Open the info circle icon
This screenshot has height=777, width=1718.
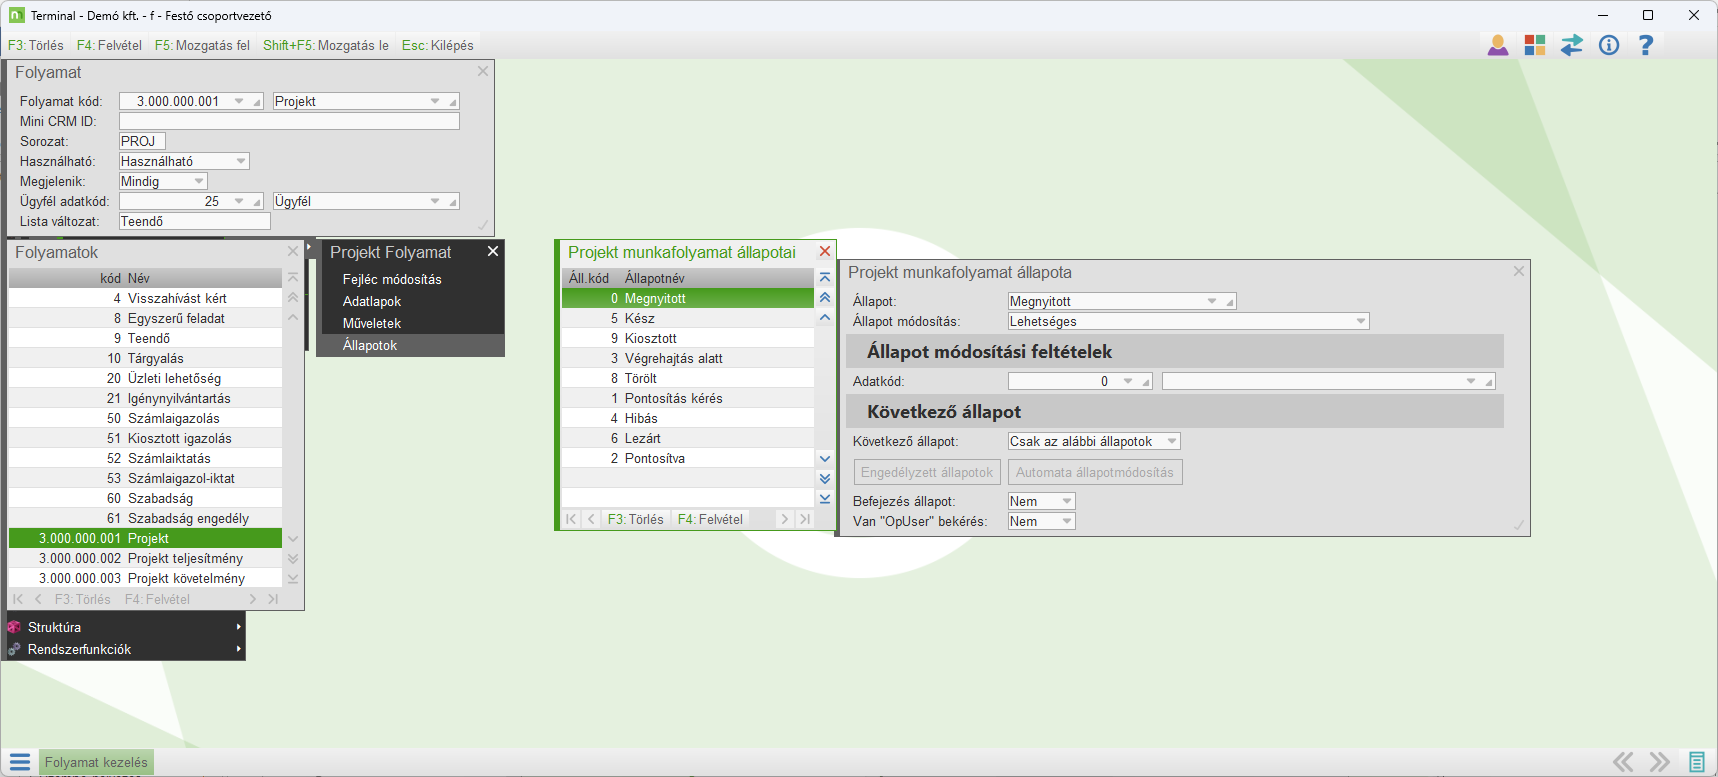point(1609,45)
